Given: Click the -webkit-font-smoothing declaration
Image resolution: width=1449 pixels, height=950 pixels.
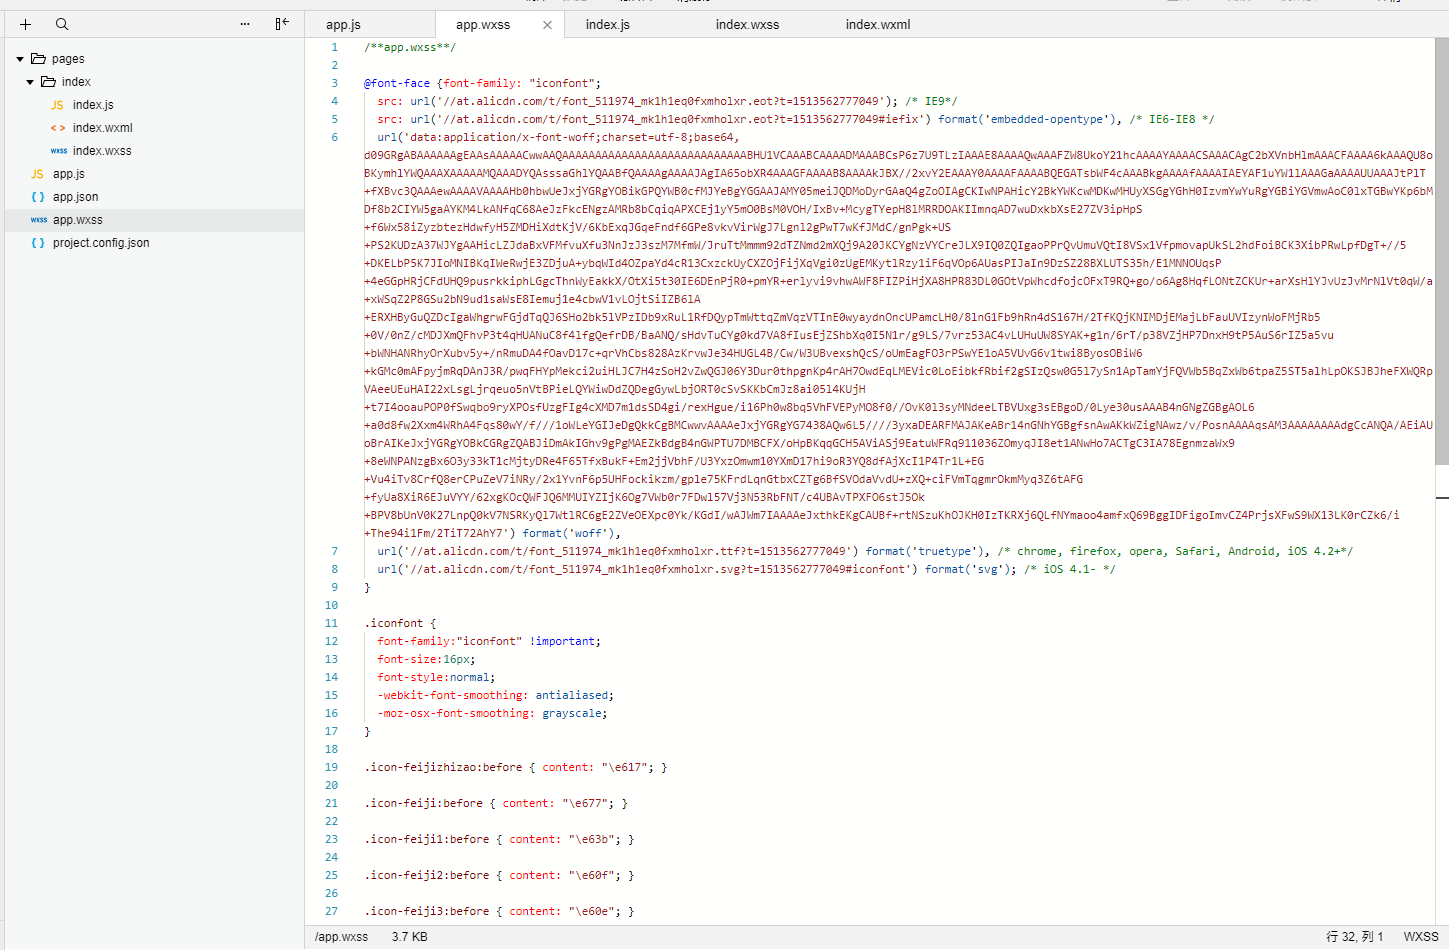Looking at the screenshot, I should pyautogui.click(x=495, y=695).
